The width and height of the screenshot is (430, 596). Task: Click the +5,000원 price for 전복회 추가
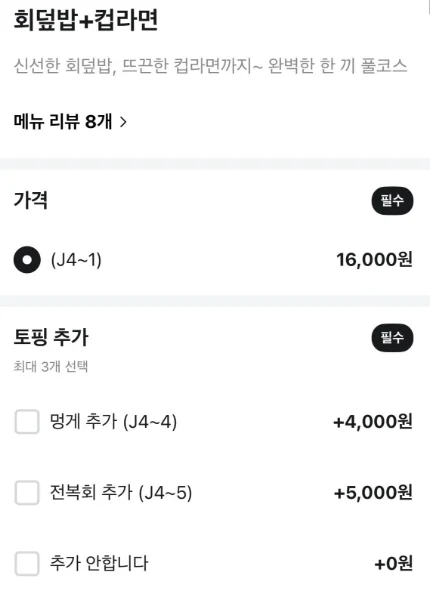coord(373,493)
